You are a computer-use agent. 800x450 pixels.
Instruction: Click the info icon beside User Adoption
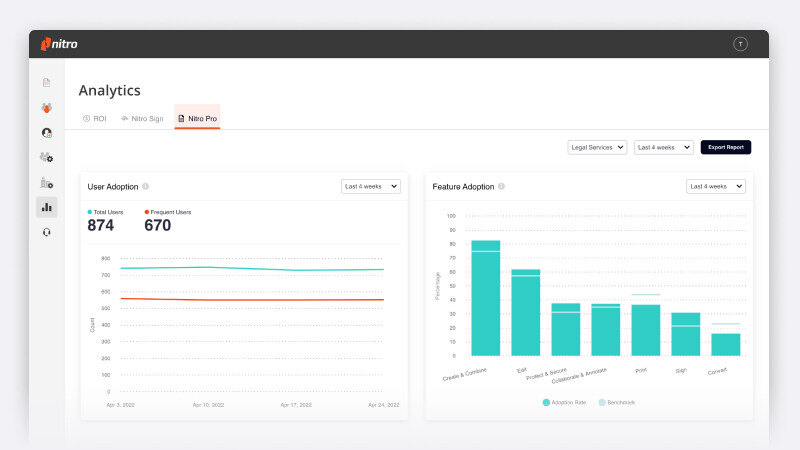(x=145, y=186)
